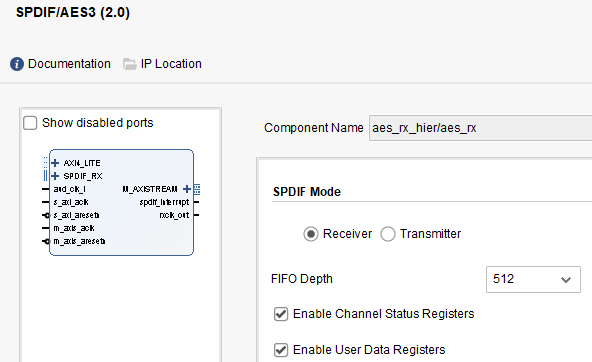Click the SPDIF/AES3 (2.0) title

point(73,12)
